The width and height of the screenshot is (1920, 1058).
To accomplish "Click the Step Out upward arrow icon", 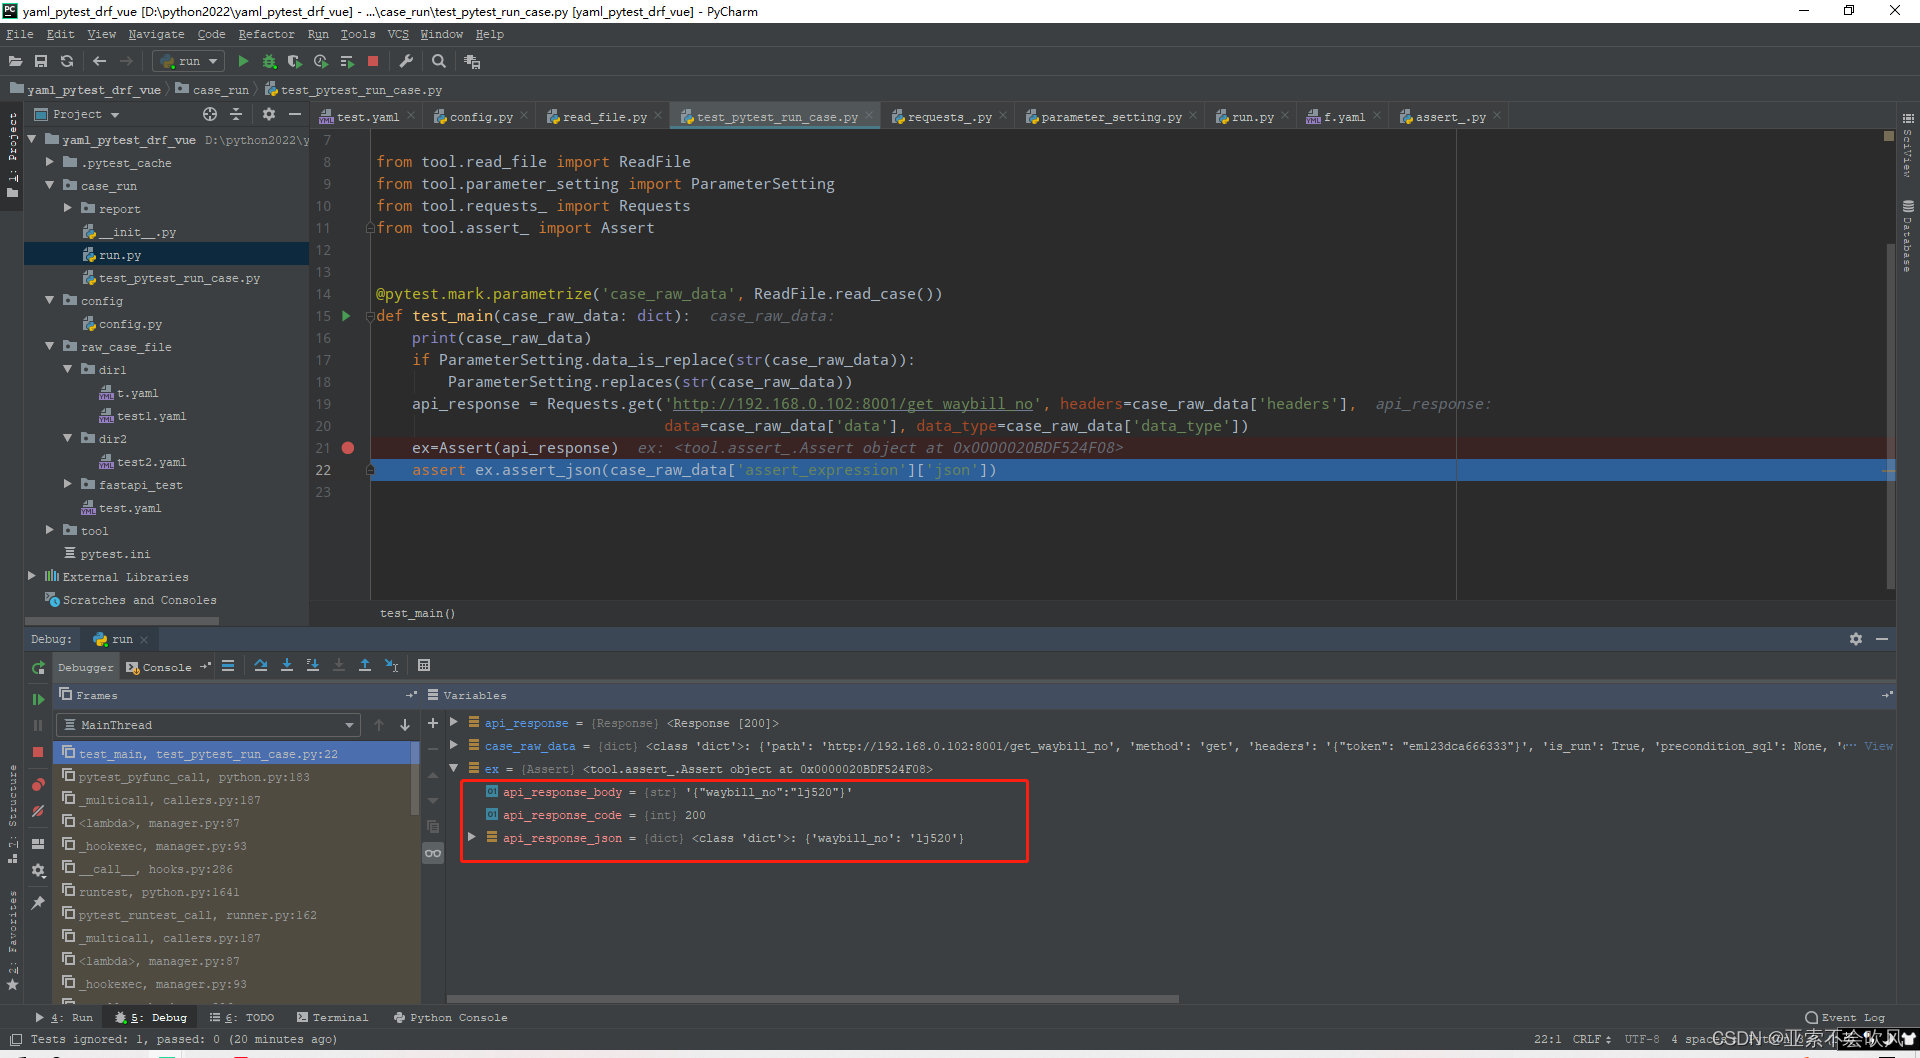I will click(365, 666).
